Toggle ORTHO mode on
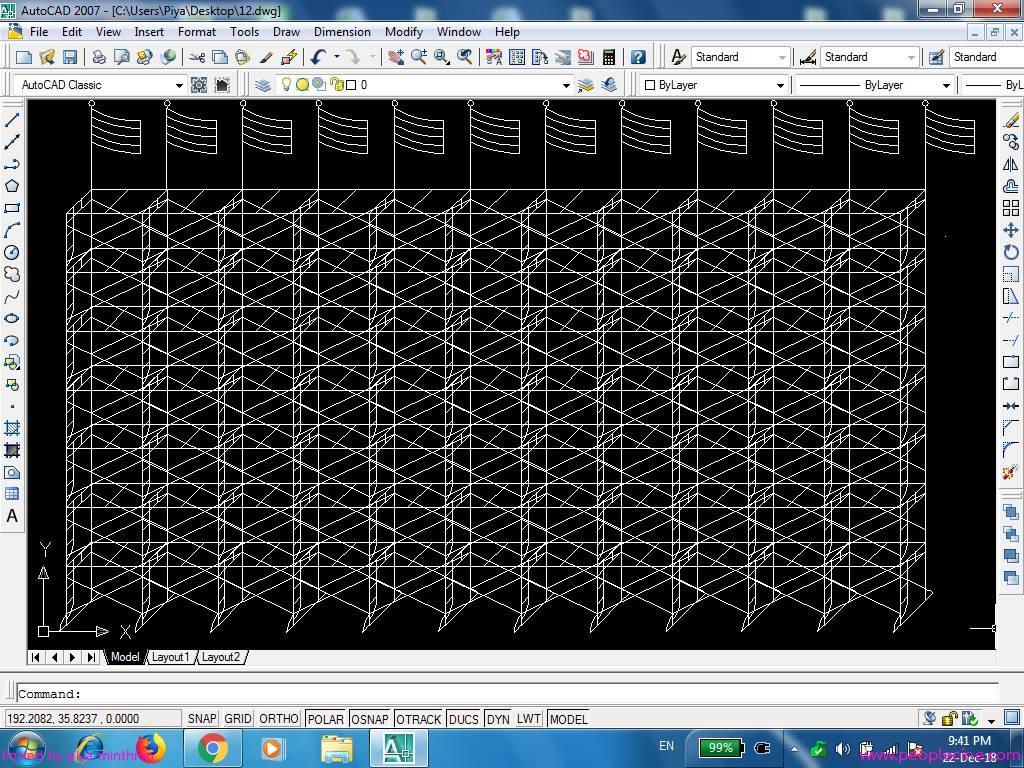 point(278,718)
